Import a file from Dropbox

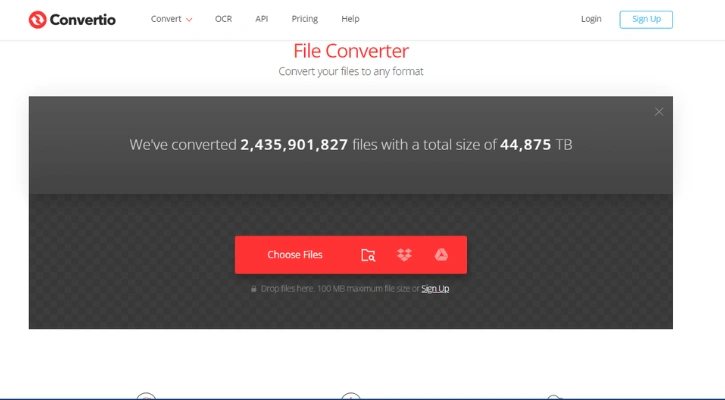404,255
